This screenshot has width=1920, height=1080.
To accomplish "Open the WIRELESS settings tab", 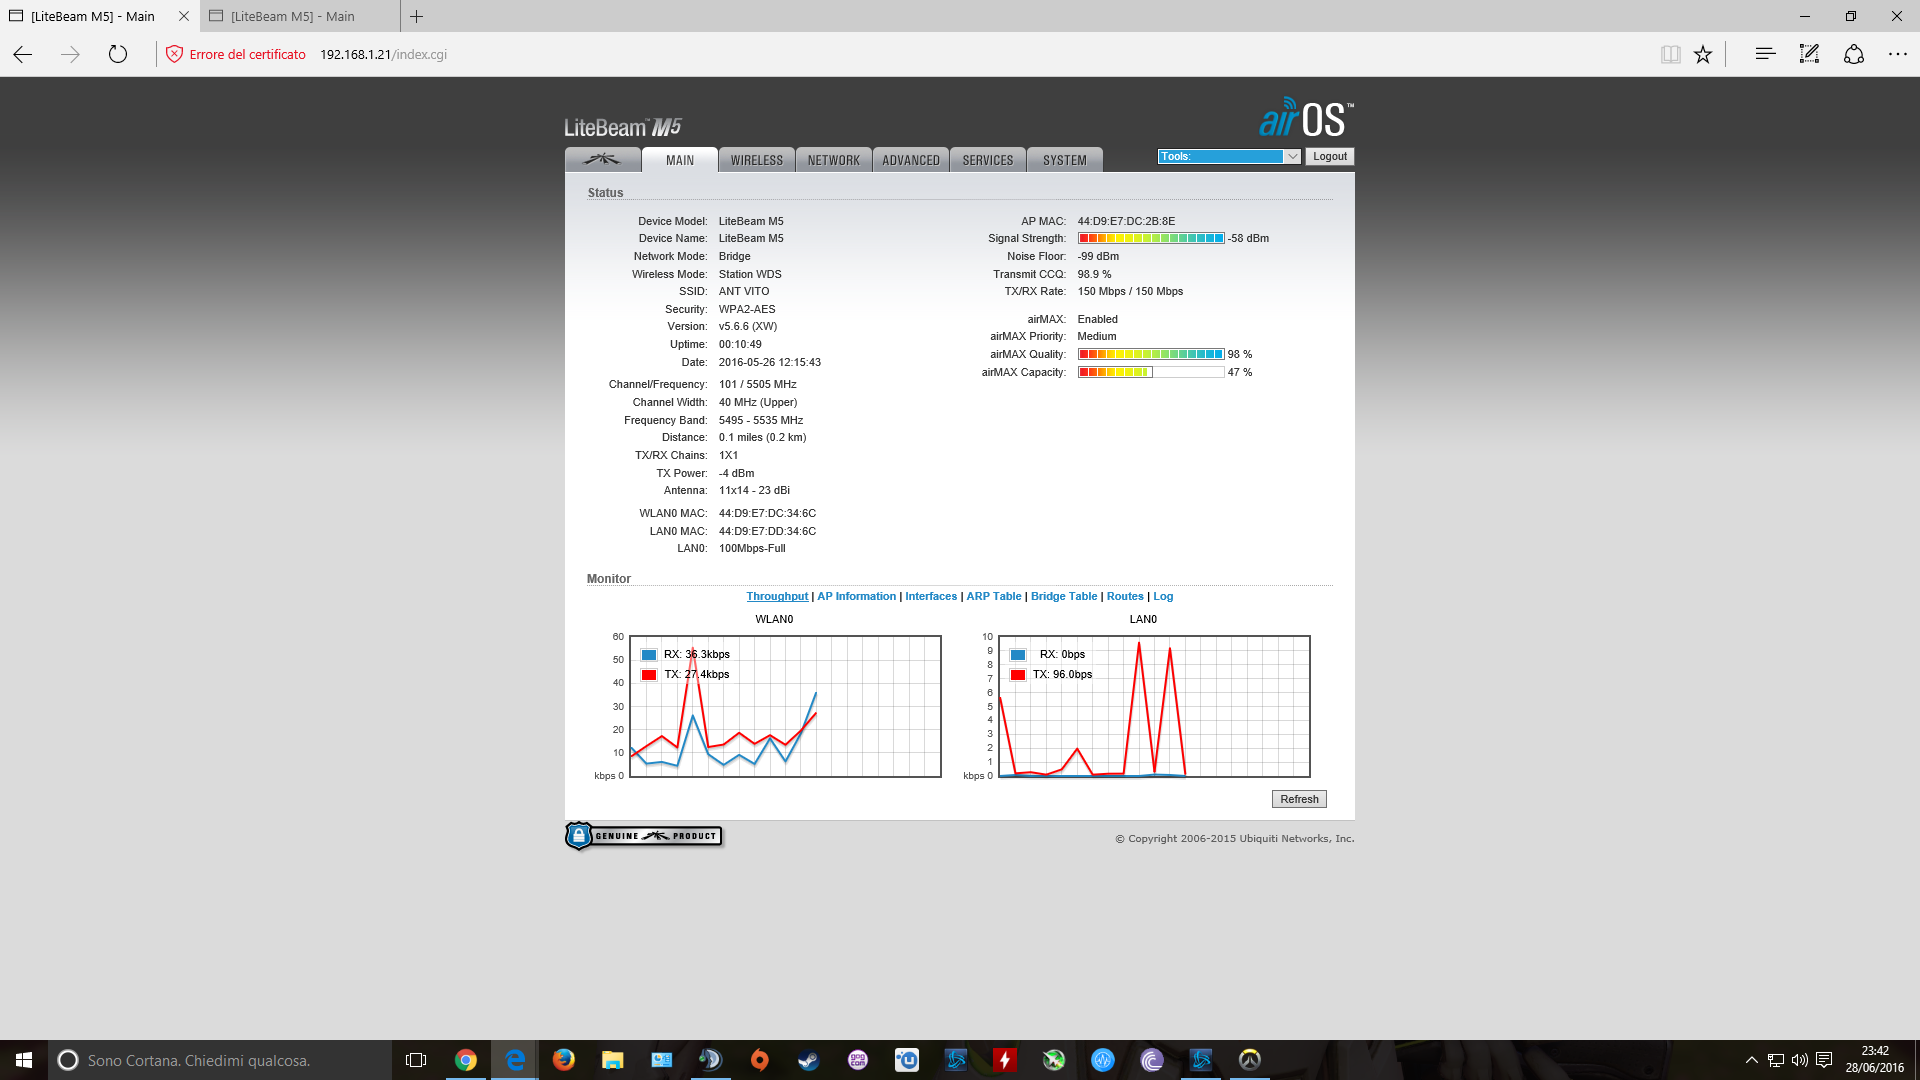I will pyautogui.click(x=757, y=160).
